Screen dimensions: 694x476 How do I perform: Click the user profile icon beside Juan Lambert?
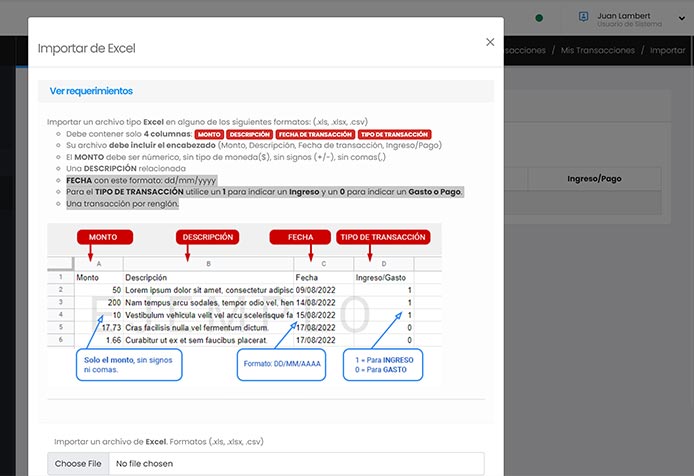(x=583, y=17)
